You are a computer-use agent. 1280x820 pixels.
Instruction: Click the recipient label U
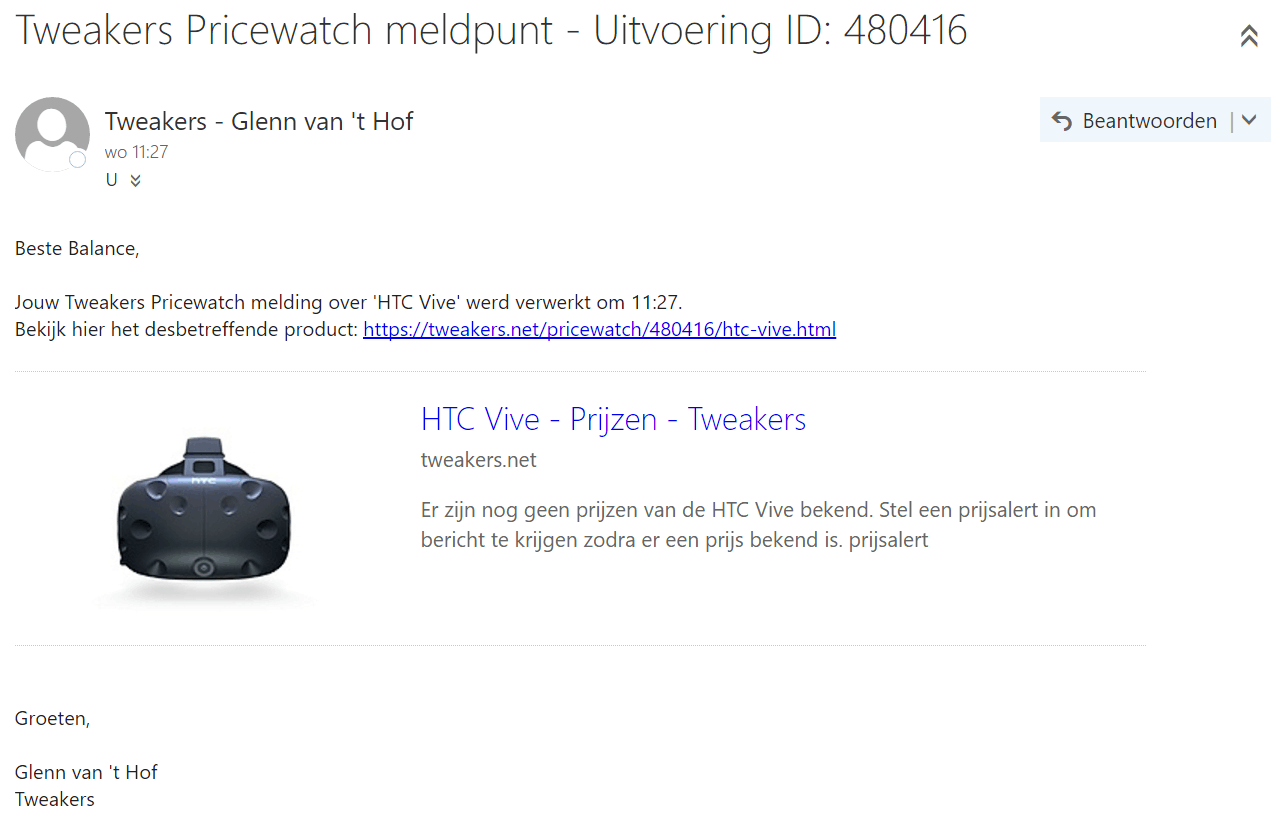111,181
